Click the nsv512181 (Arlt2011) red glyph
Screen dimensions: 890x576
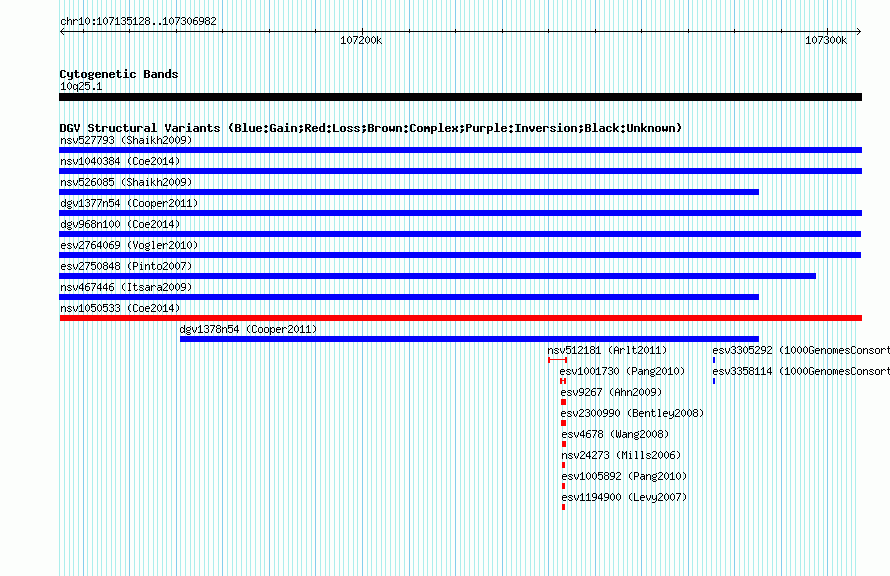[557, 360]
